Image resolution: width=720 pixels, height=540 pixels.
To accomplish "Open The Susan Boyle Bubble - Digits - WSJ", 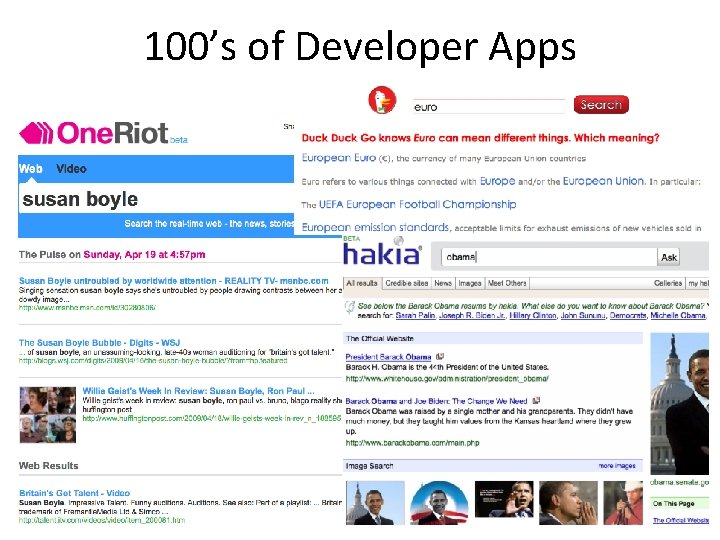I will tap(99, 343).
